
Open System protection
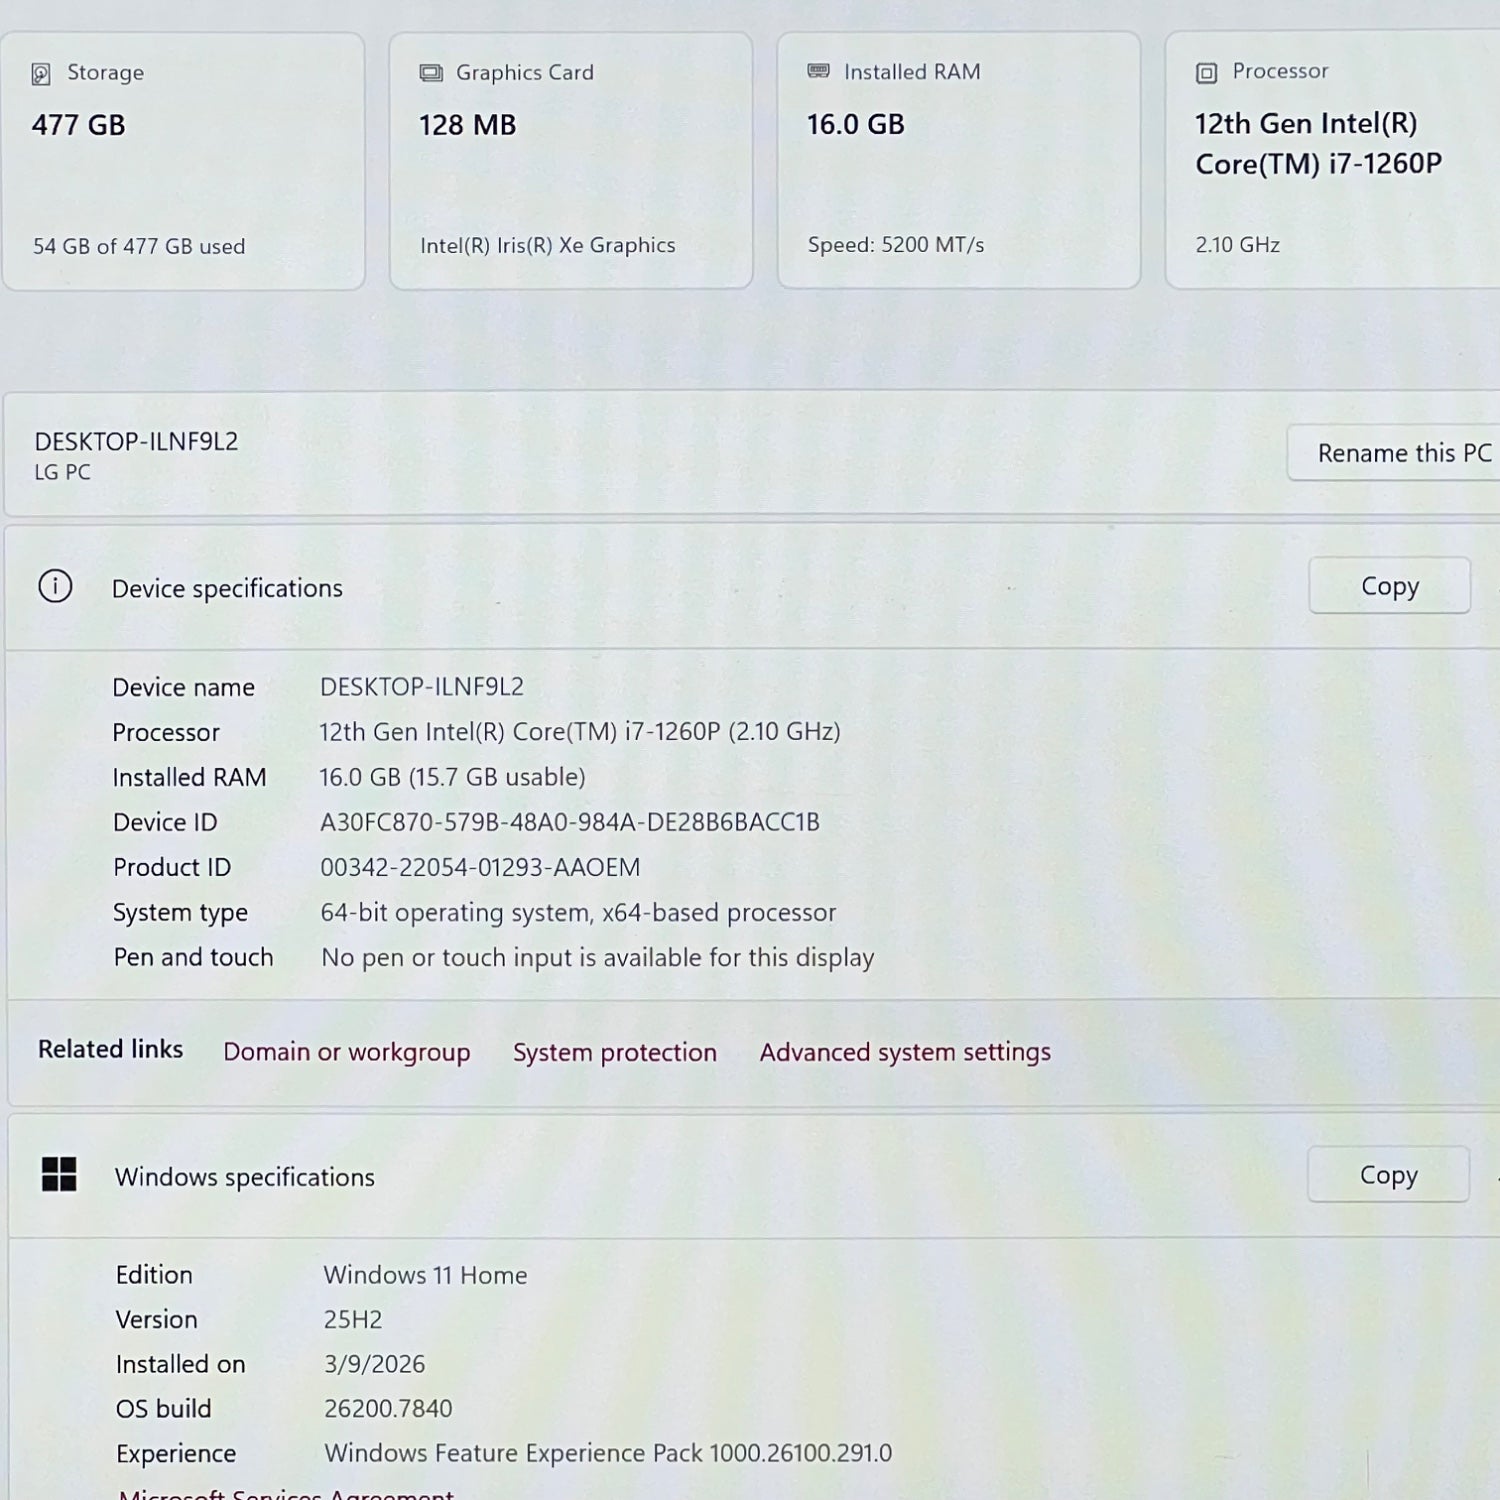(614, 1052)
